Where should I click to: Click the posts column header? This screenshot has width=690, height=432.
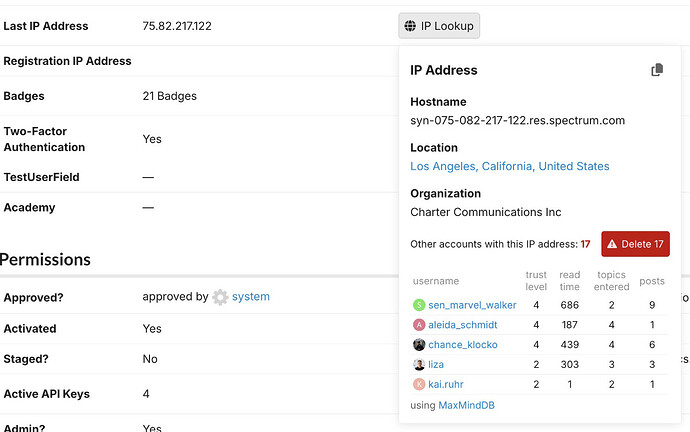pos(652,281)
